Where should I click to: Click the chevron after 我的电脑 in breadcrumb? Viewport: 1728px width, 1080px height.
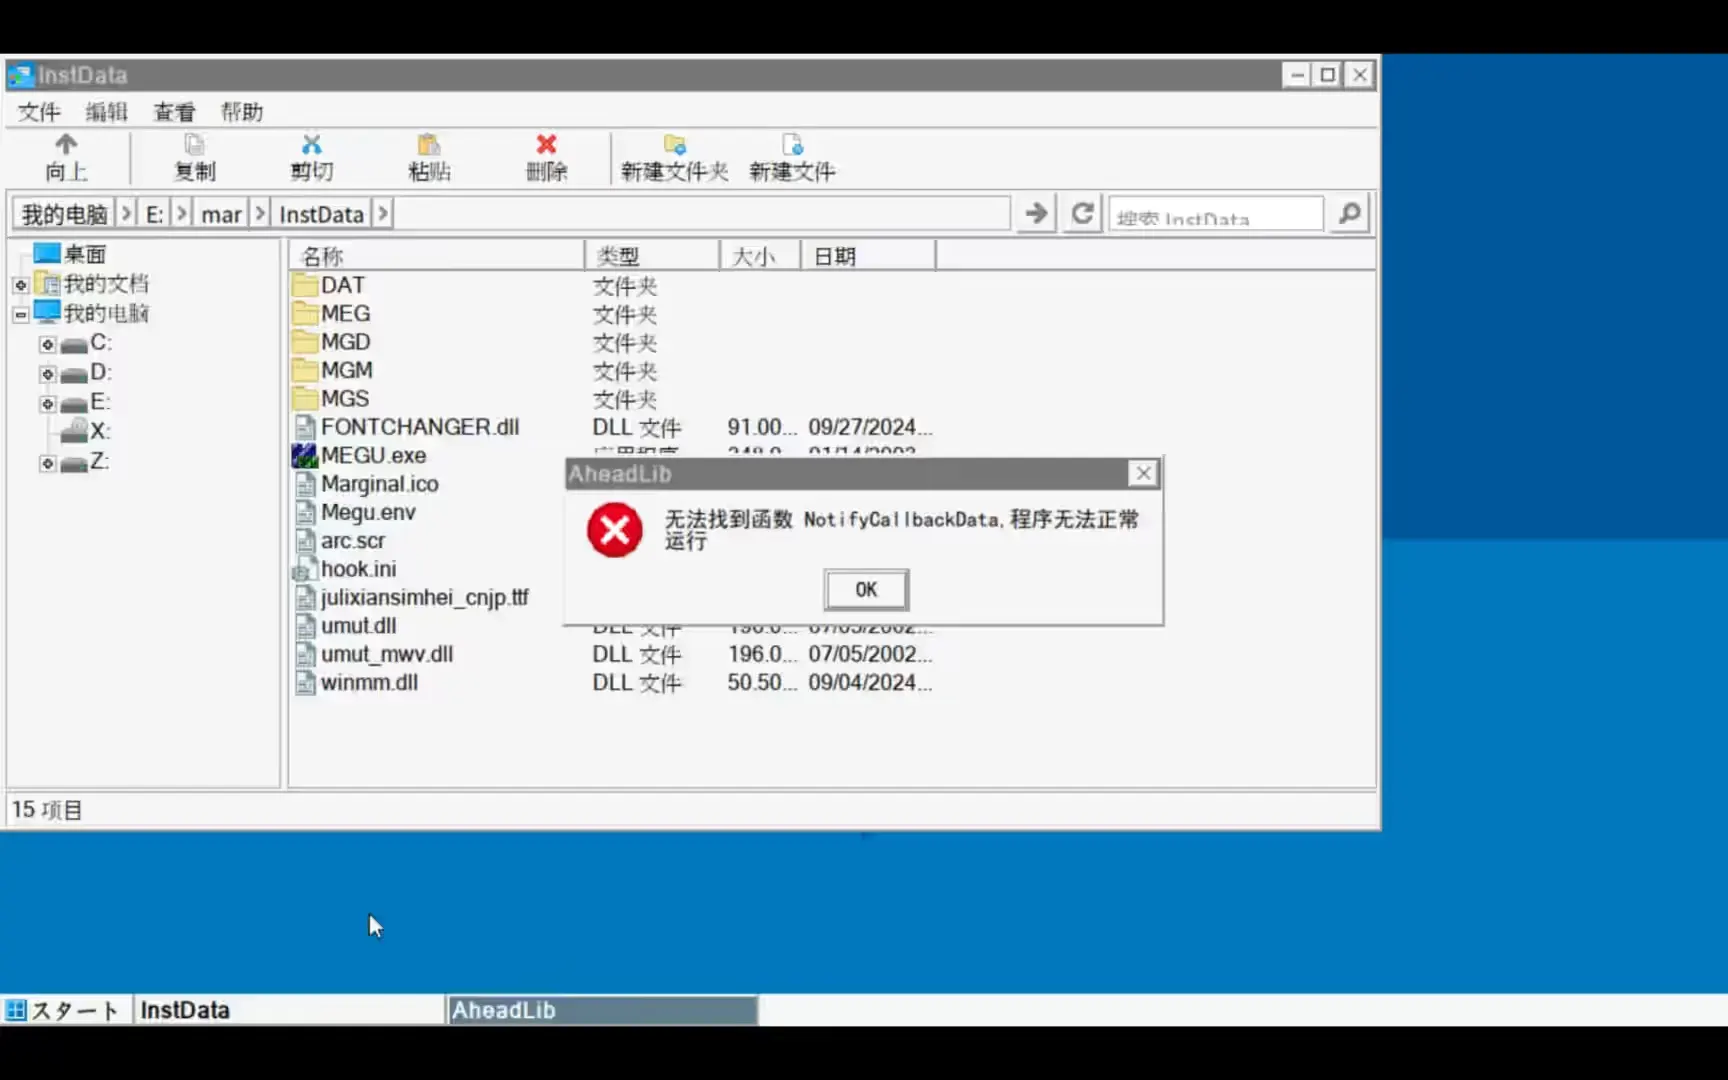coord(126,214)
